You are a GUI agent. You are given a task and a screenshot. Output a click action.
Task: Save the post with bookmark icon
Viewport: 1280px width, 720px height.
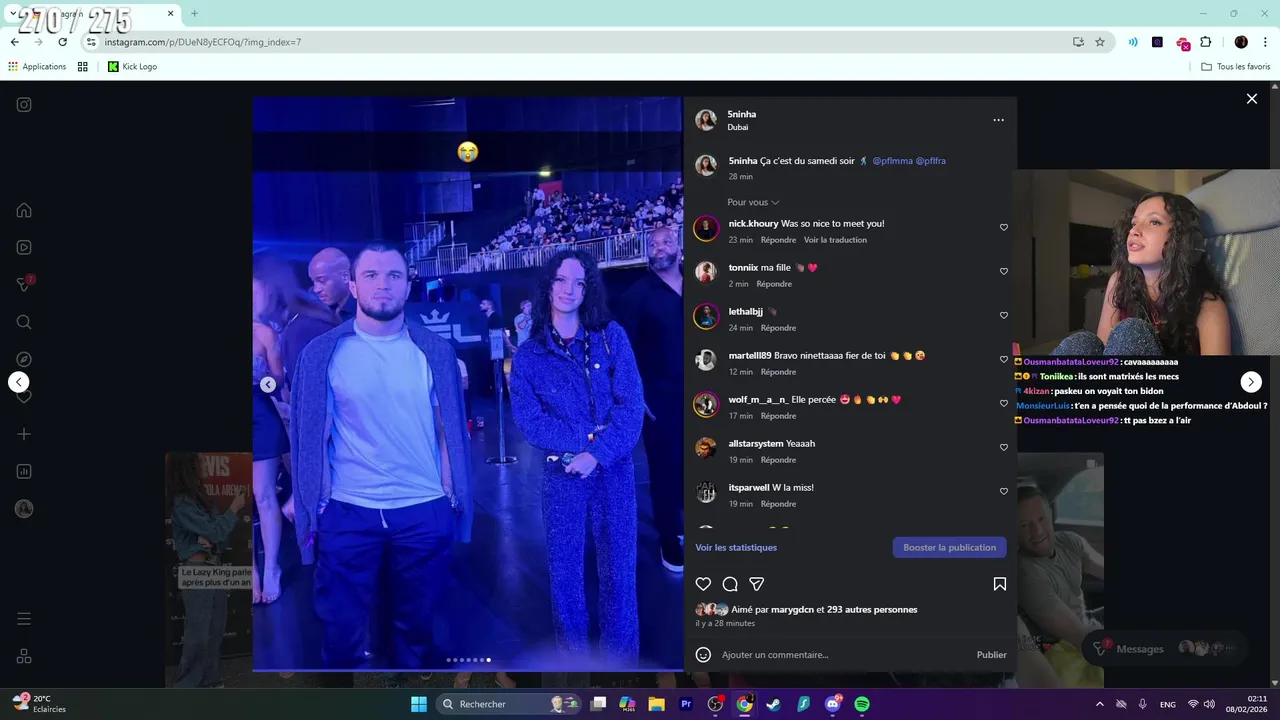coord(999,584)
